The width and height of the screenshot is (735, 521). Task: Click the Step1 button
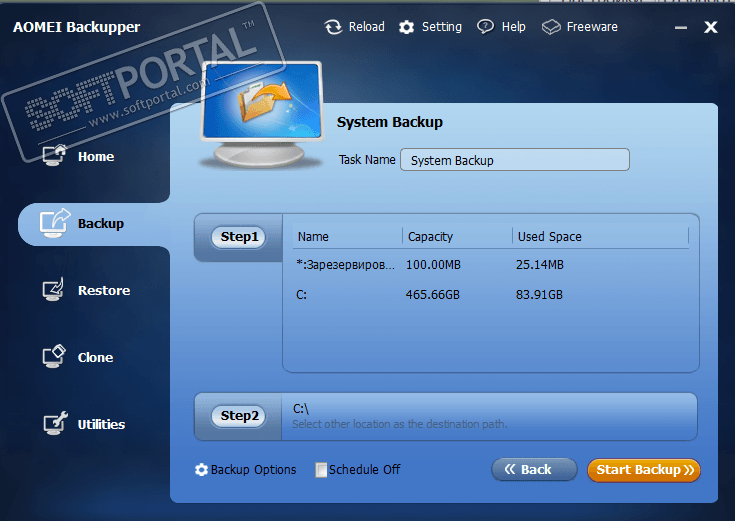[x=239, y=237]
